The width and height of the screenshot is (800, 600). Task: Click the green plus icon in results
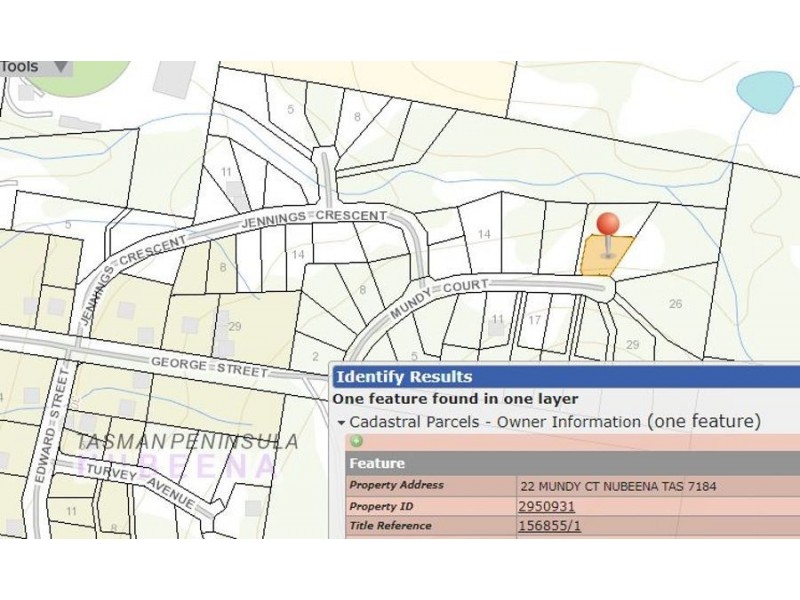click(356, 441)
